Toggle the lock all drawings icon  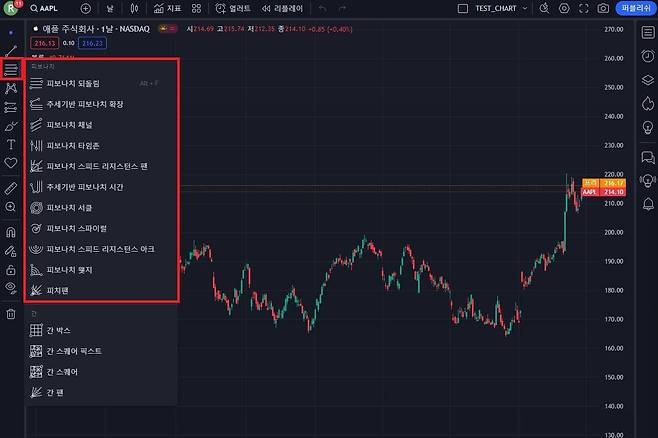tap(11, 269)
